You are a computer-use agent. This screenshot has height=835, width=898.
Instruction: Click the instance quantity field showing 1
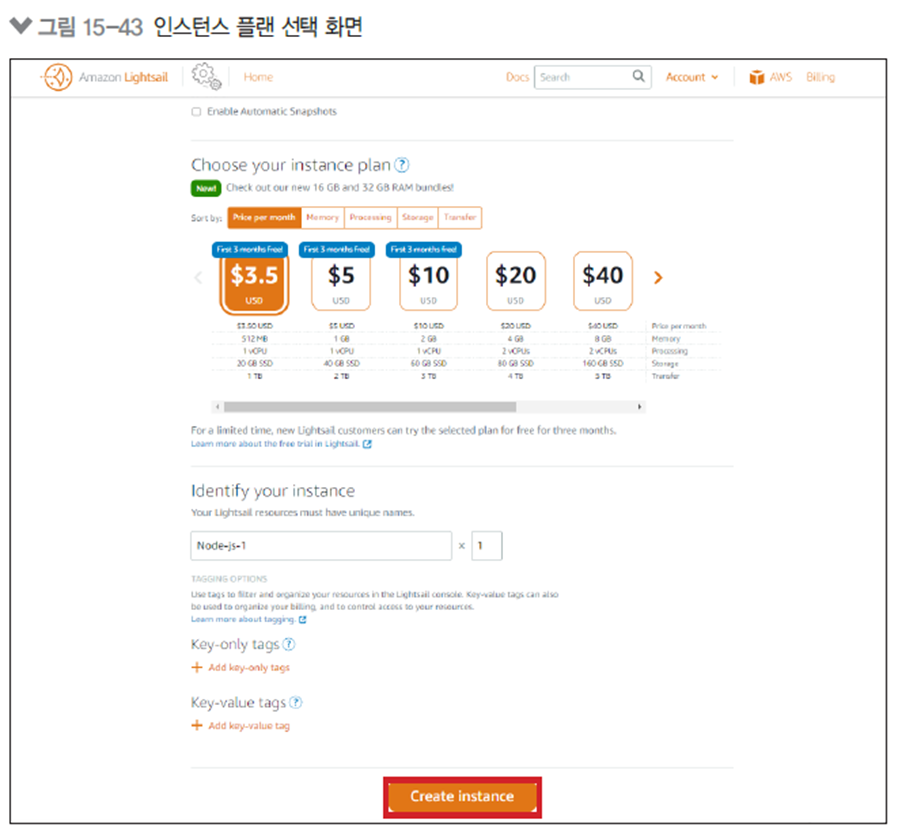tap(487, 546)
